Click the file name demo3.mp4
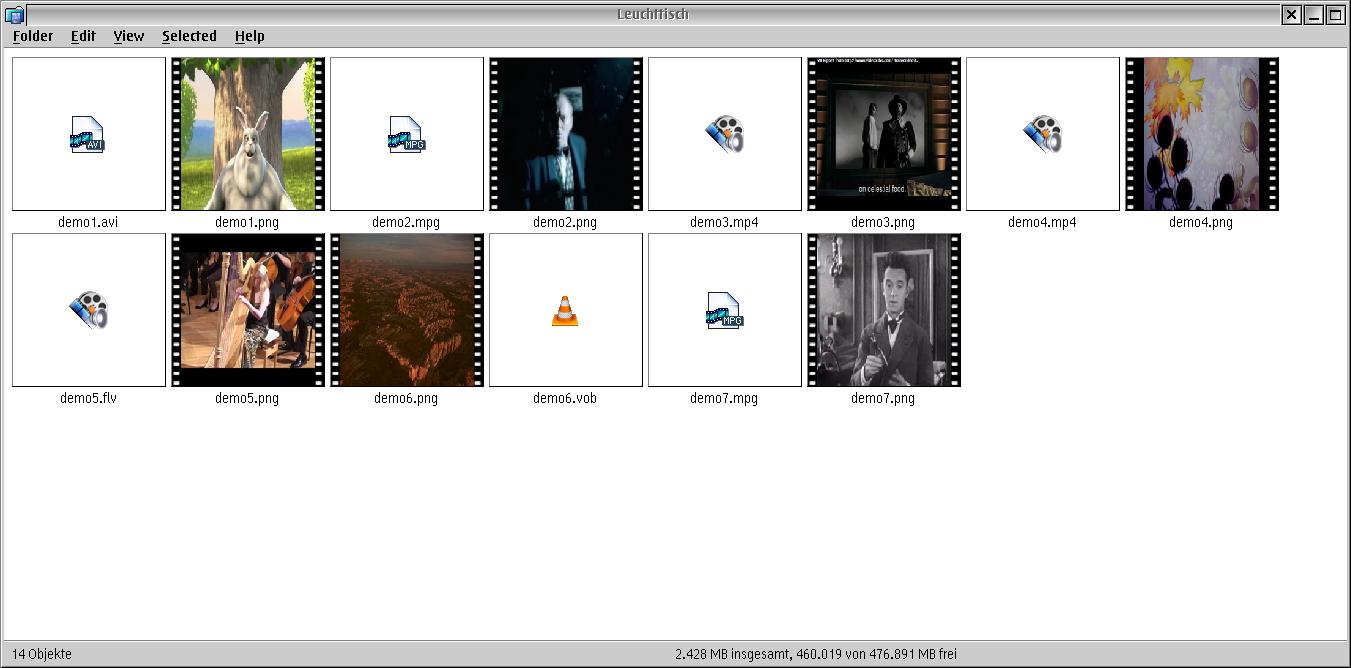The width and height of the screenshot is (1351, 668). [x=724, y=222]
